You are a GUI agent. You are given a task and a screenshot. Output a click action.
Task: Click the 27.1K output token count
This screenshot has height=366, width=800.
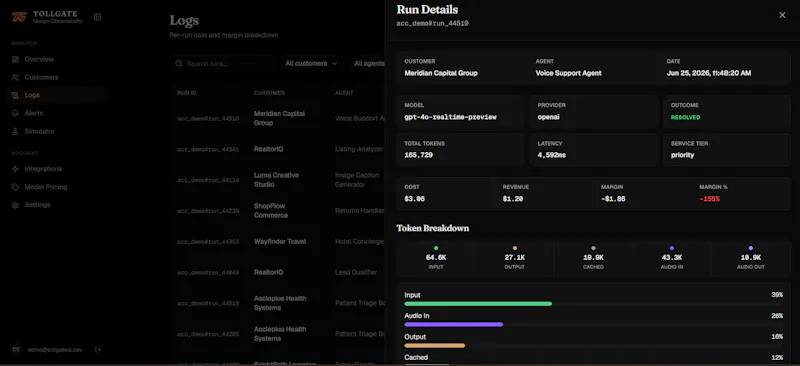[x=515, y=257]
